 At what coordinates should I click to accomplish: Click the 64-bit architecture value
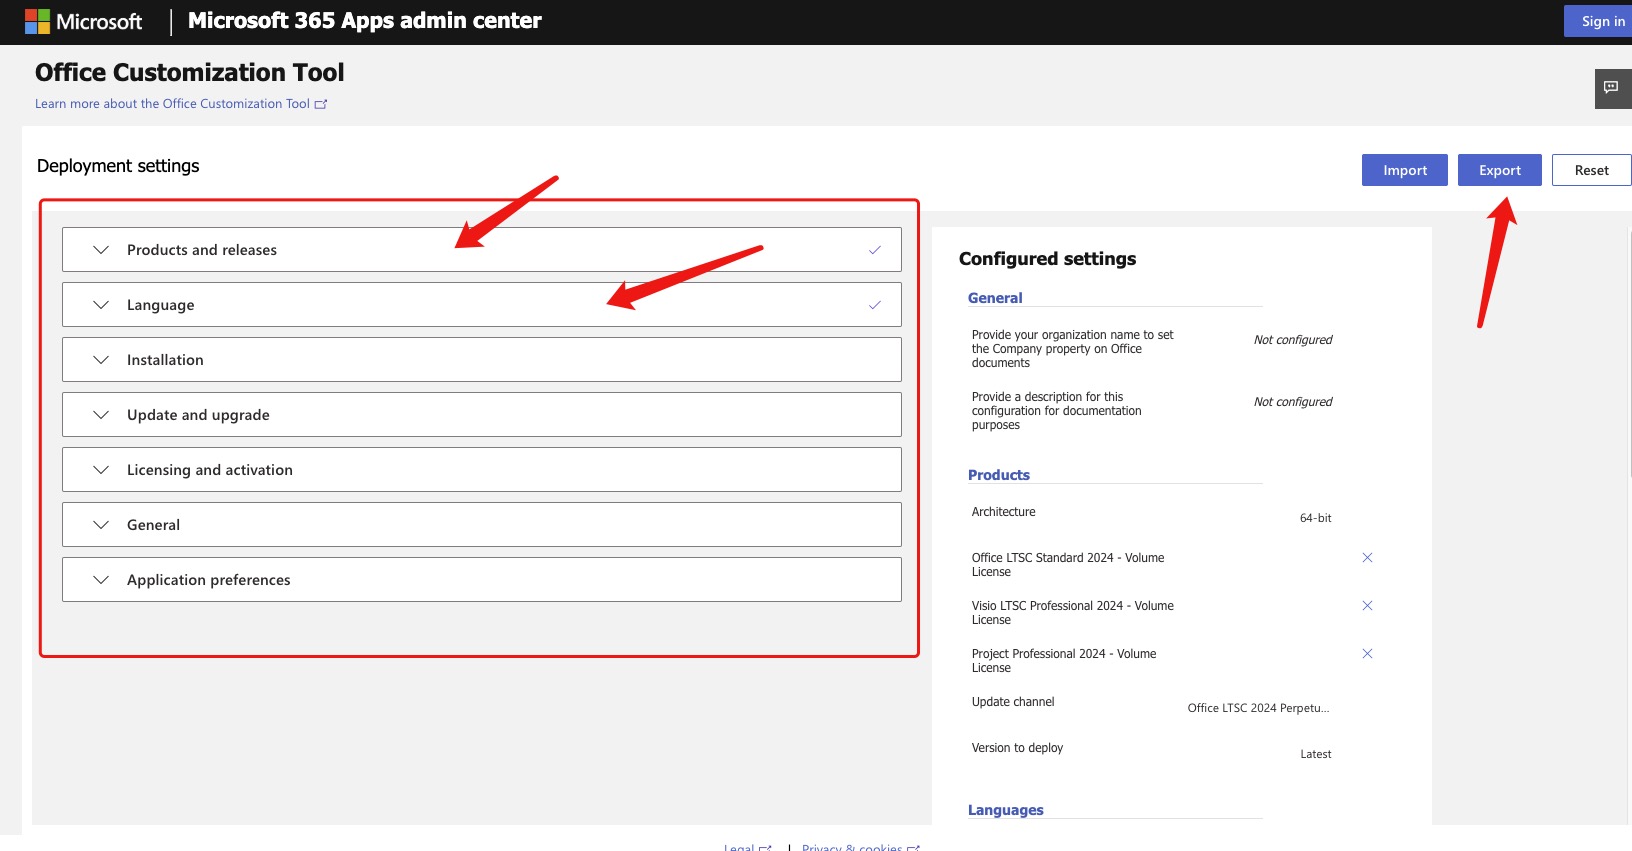pyautogui.click(x=1316, y=518)
